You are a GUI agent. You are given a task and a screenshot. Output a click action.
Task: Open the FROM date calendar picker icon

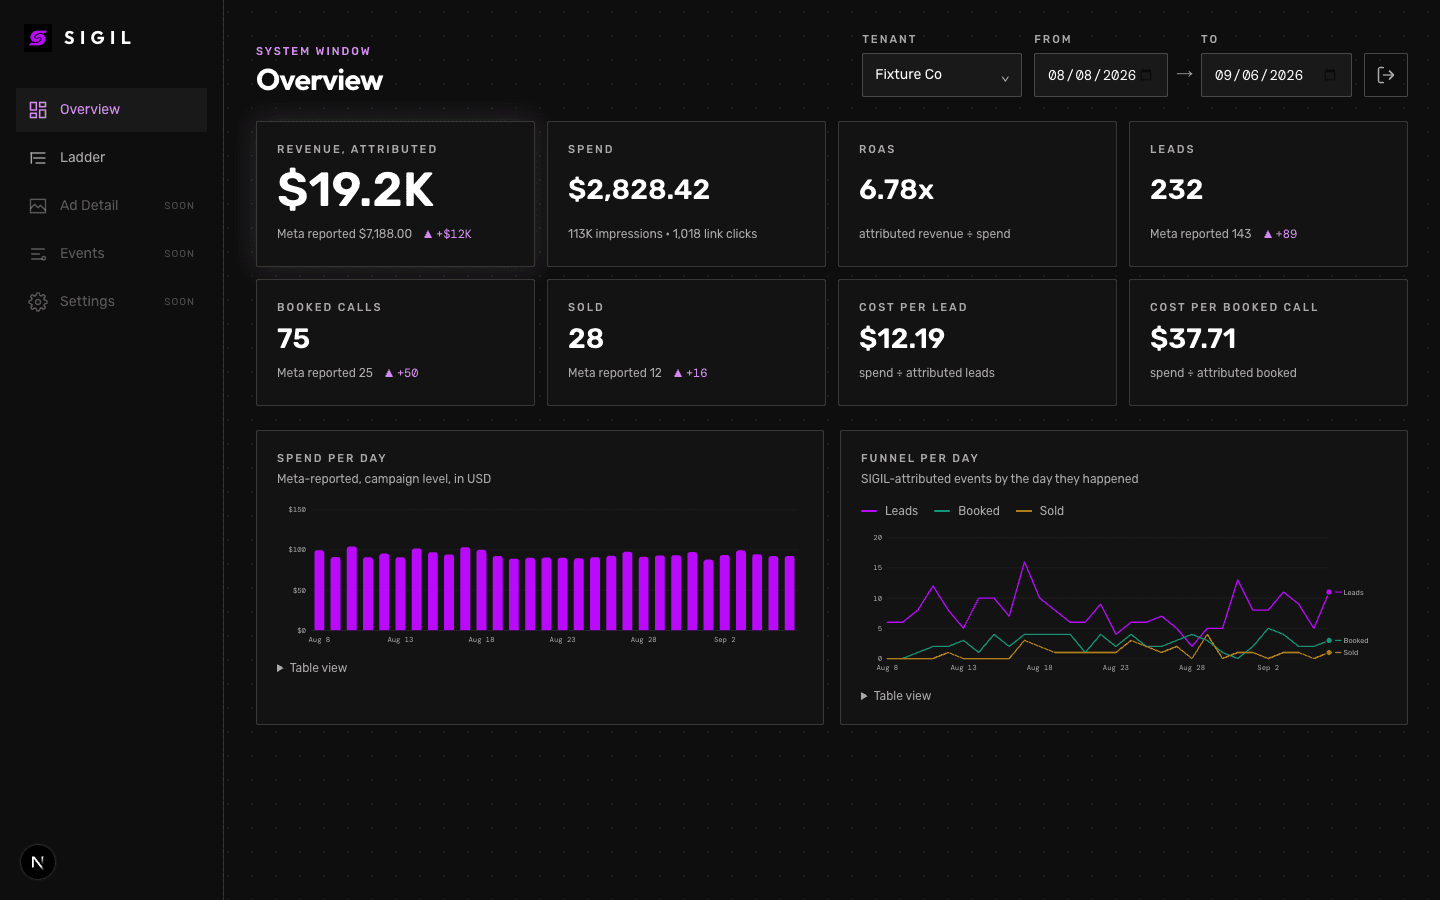pyautogui.click(x=1147, y=75)
